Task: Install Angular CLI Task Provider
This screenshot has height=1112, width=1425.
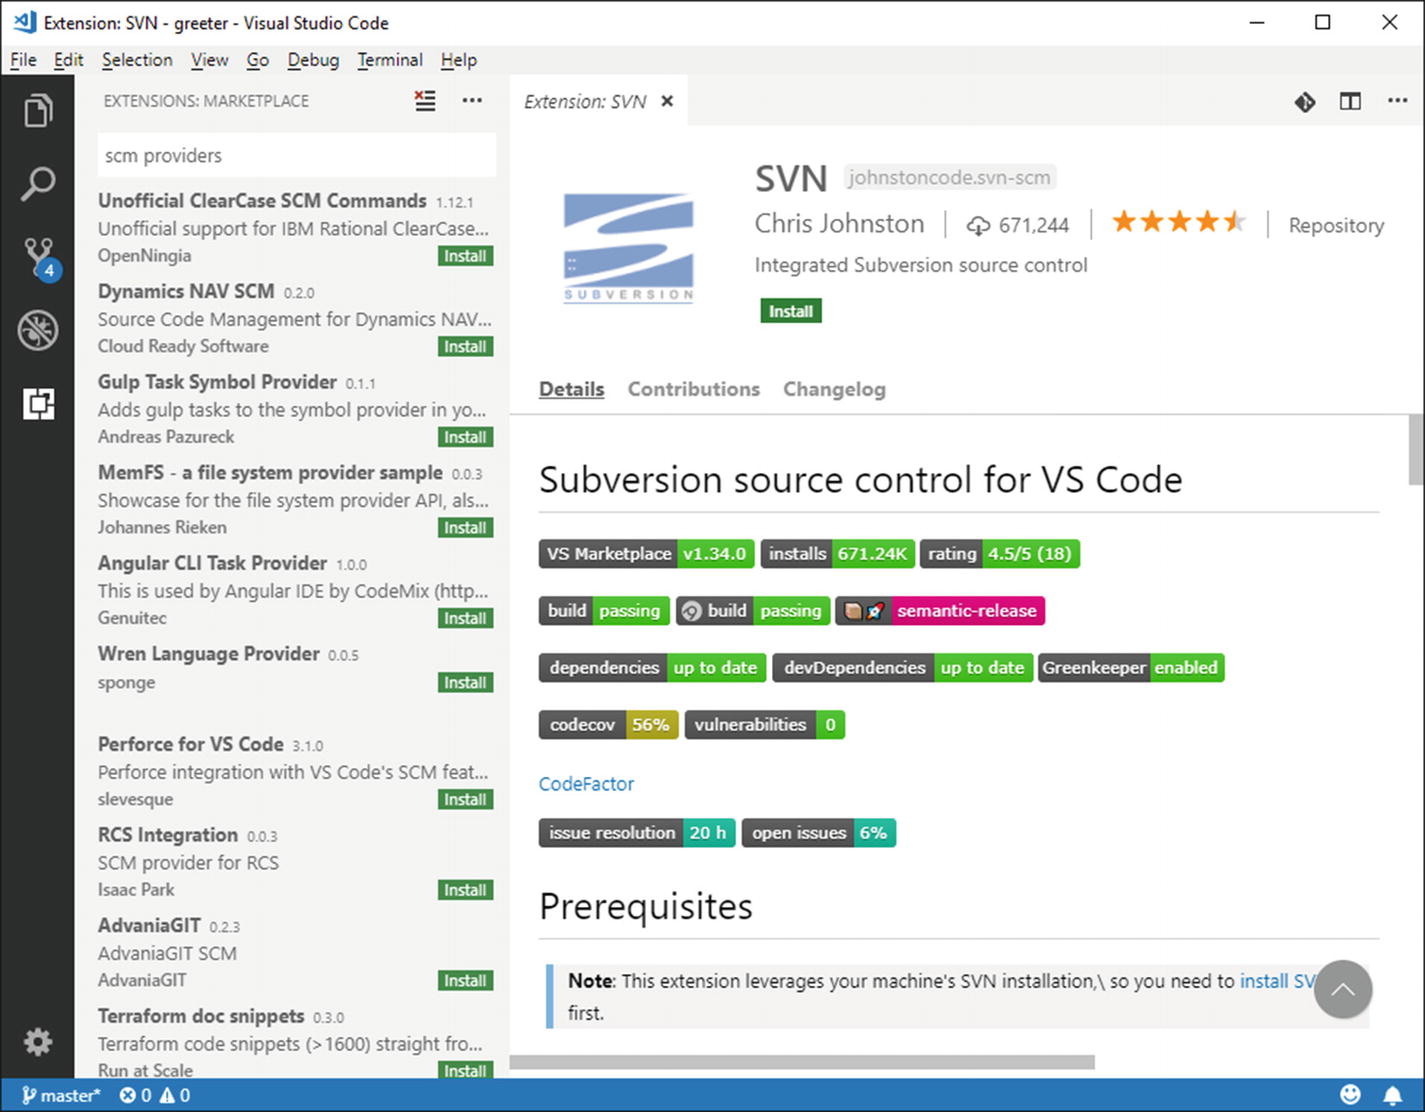Action: [465, 618]
